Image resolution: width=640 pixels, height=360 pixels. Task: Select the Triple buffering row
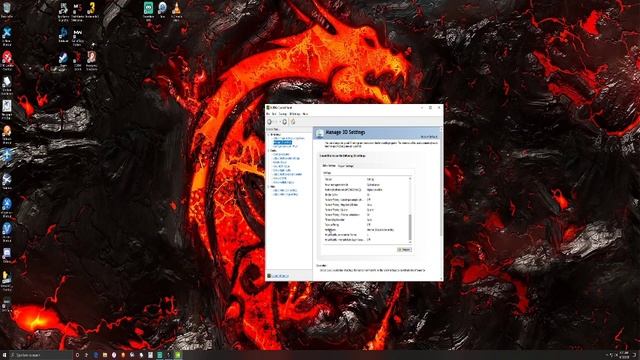click(366, 225)
